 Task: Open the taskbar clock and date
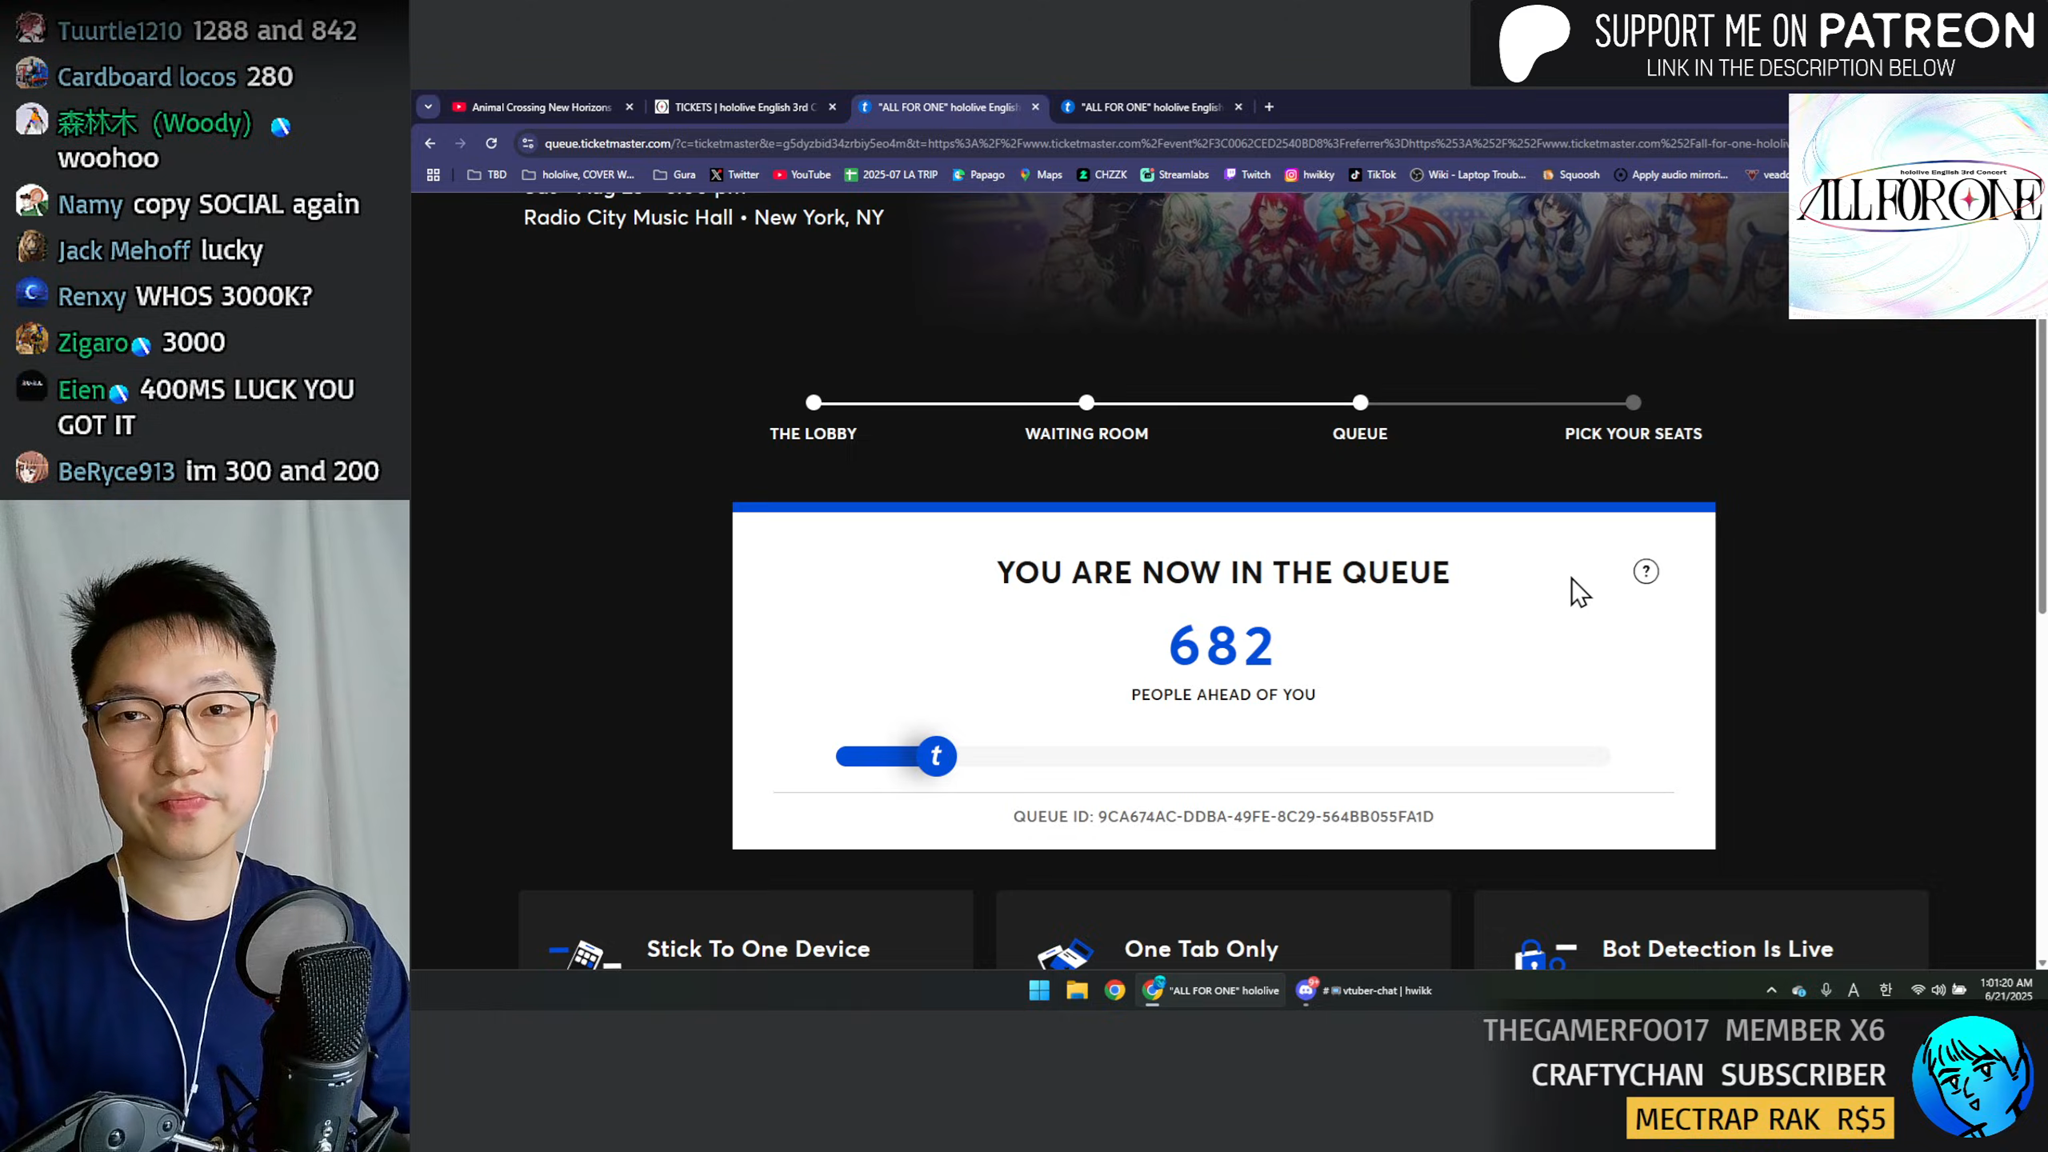[2006, 990]
